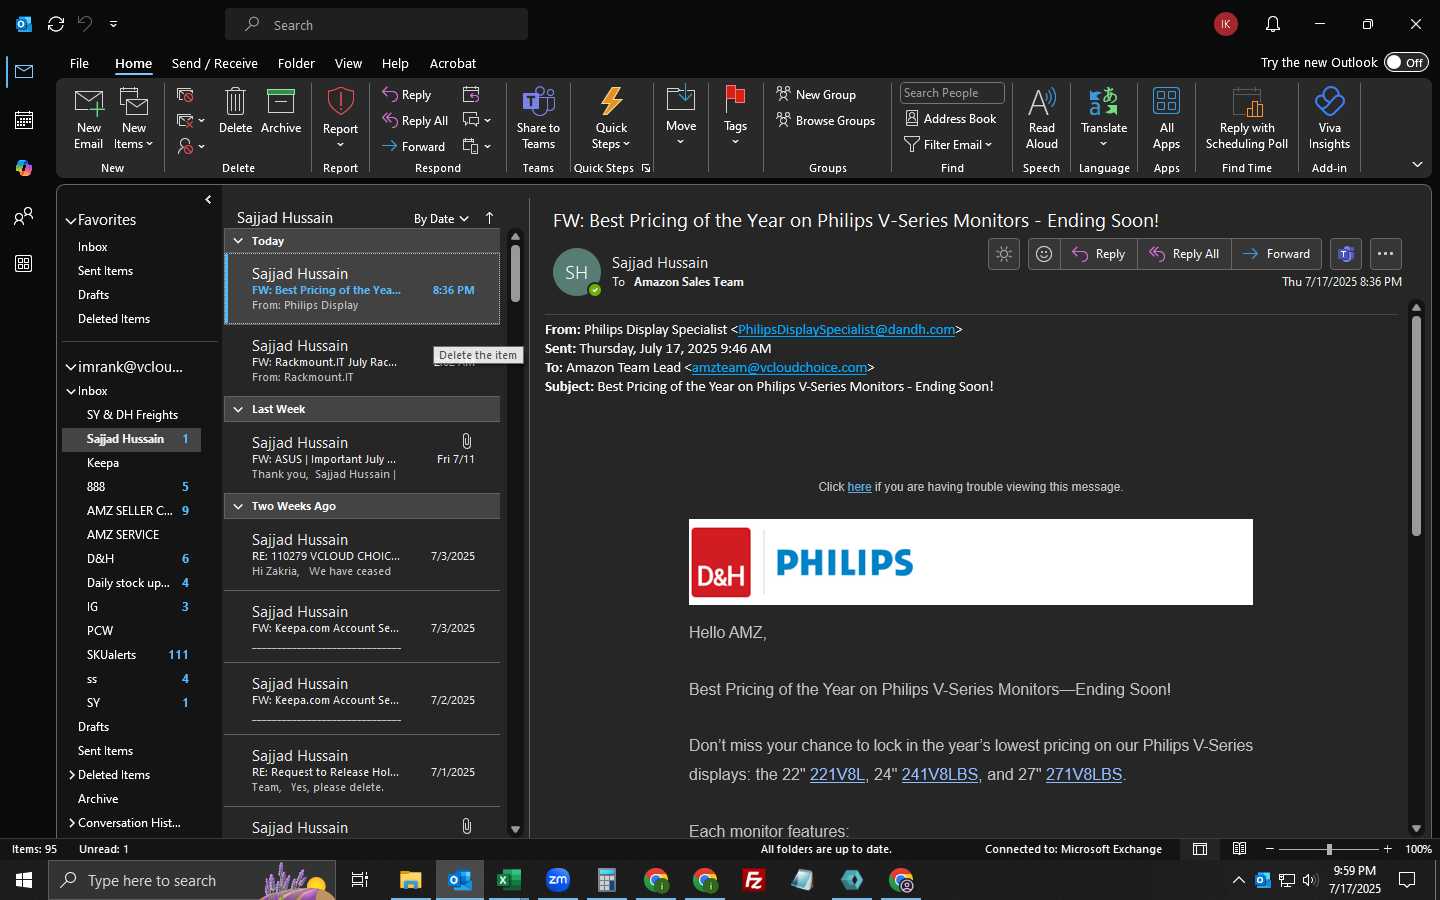The height and width of the screenshot is (900, 1440).
Task: Switch to the Send / Receive tab
Action: 215,63
